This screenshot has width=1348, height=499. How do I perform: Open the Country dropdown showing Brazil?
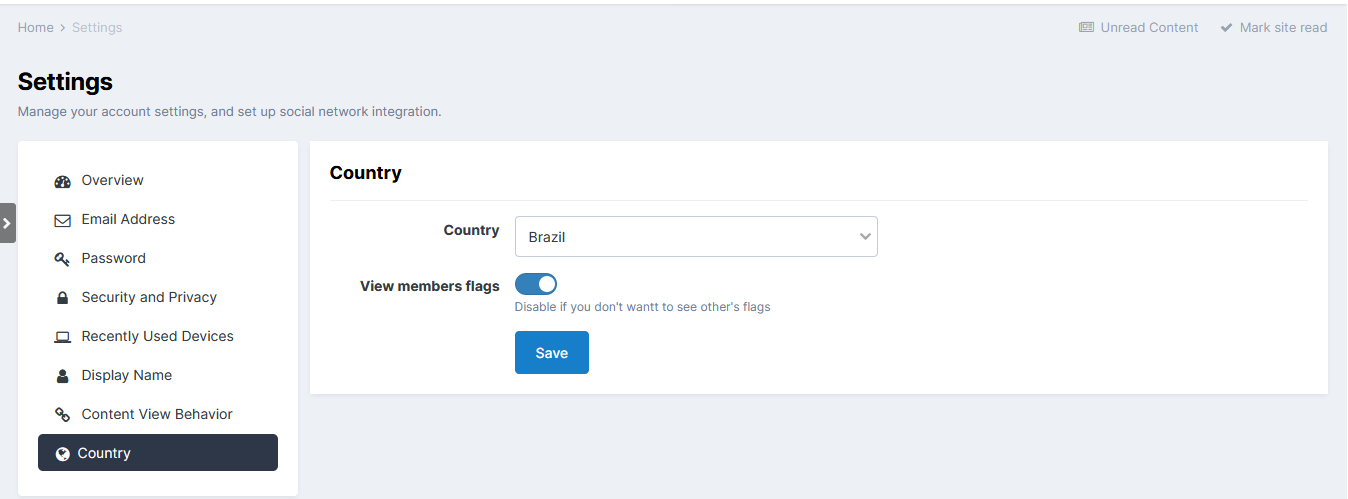click(685, 237)
